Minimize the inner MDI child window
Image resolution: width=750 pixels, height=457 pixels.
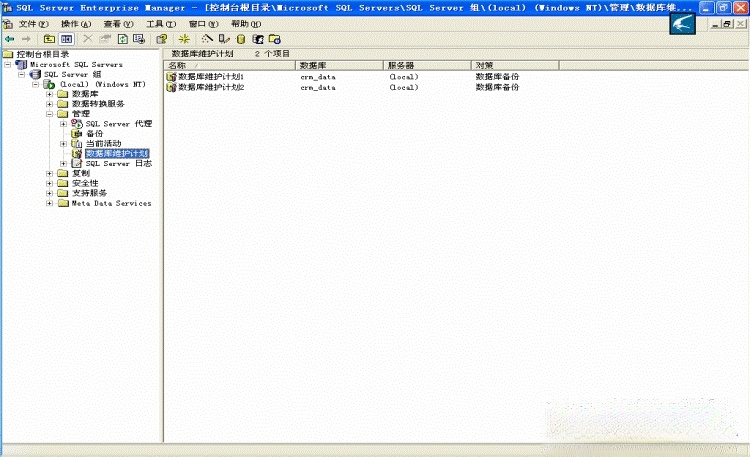716,23
